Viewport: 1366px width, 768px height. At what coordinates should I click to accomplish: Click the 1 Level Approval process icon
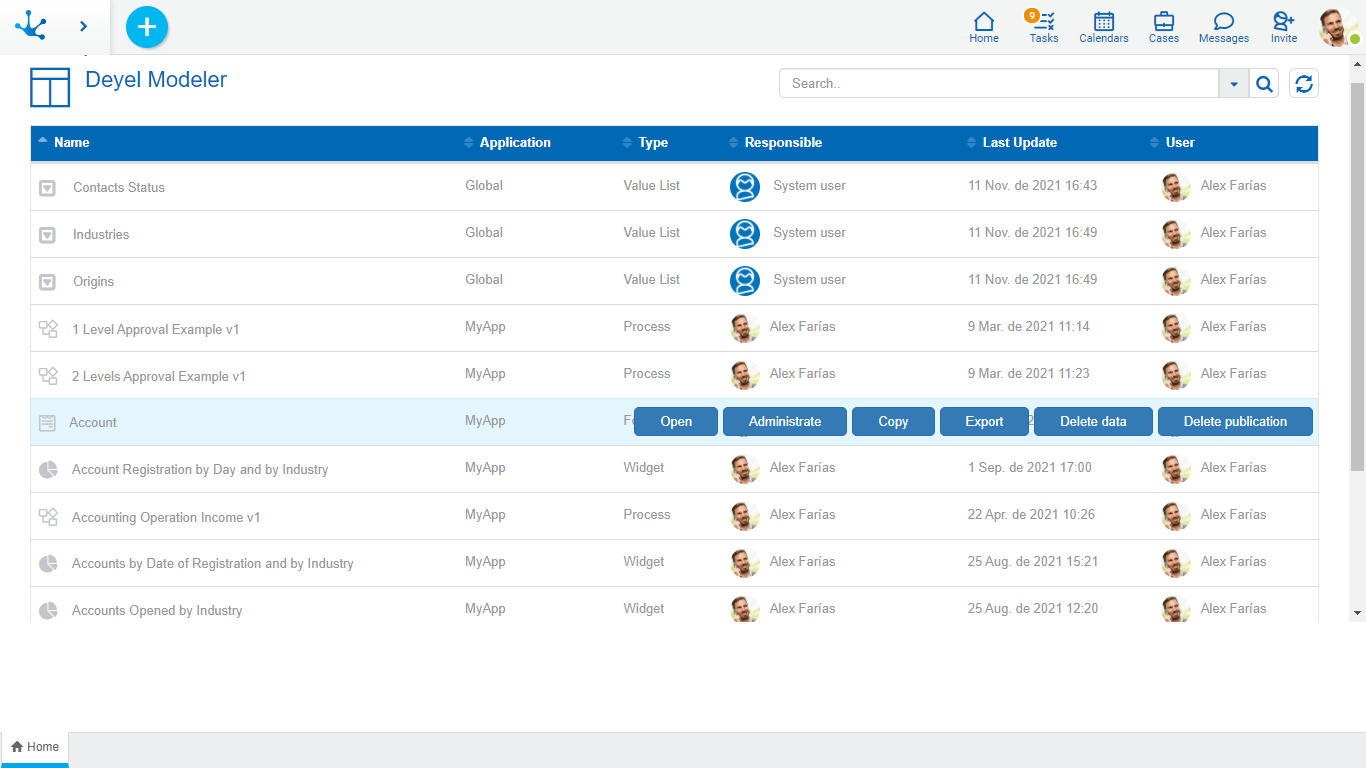pos(48,329)
